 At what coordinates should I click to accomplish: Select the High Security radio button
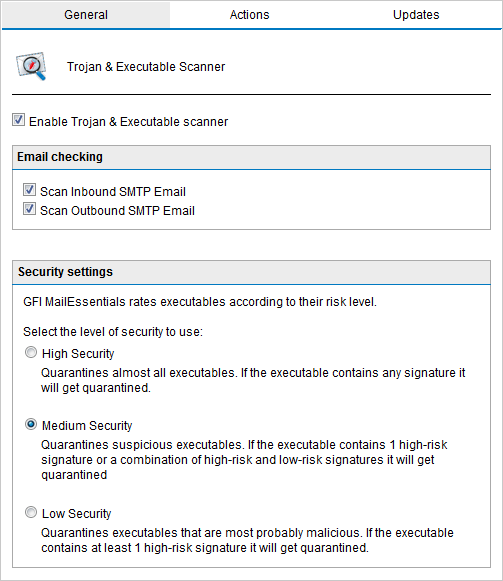point(31,352)
